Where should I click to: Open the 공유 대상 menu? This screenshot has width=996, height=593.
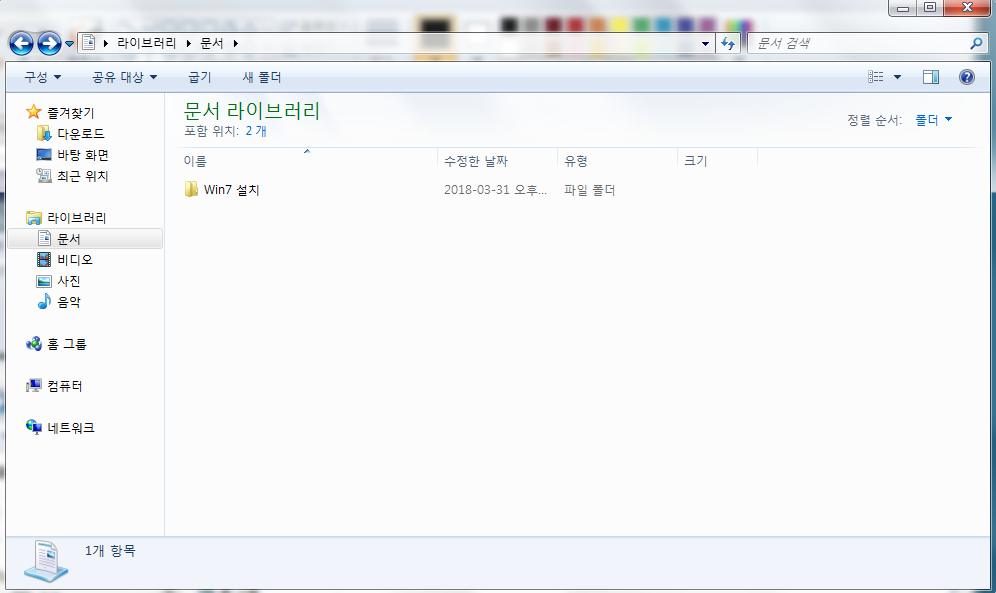124,77
